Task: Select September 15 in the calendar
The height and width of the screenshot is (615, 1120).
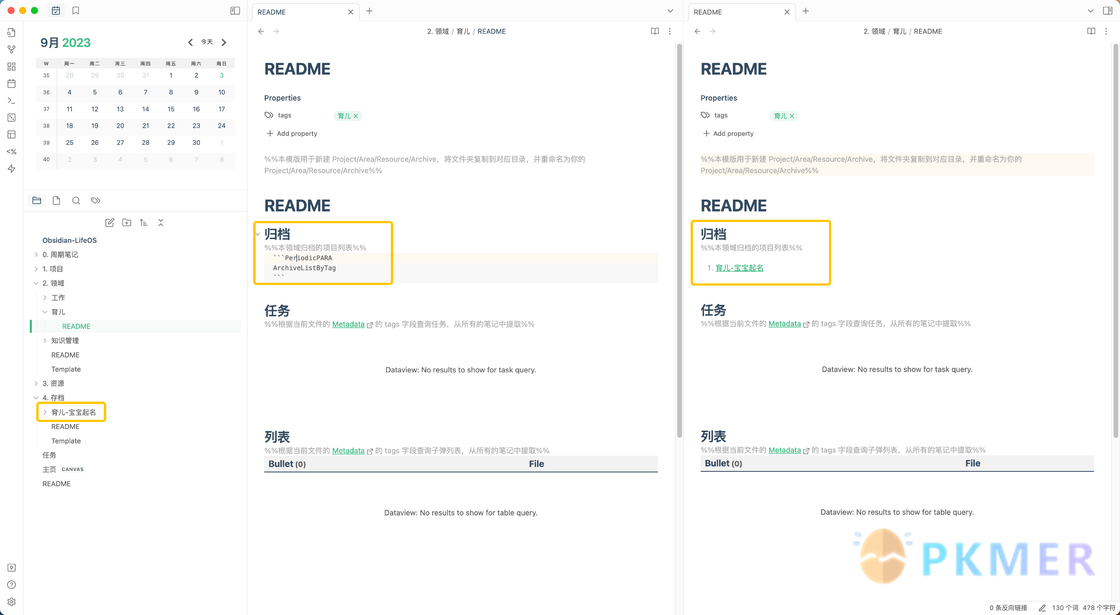Action: 171,109
